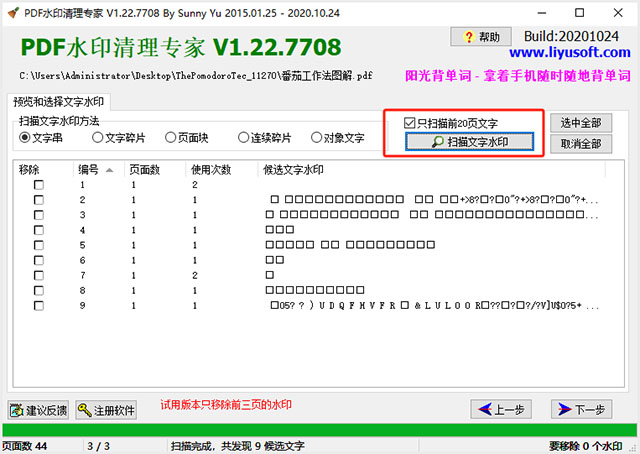Open the 帮助 help button
The width and height of the screenshot is (640, 454).
pos(481,37)
